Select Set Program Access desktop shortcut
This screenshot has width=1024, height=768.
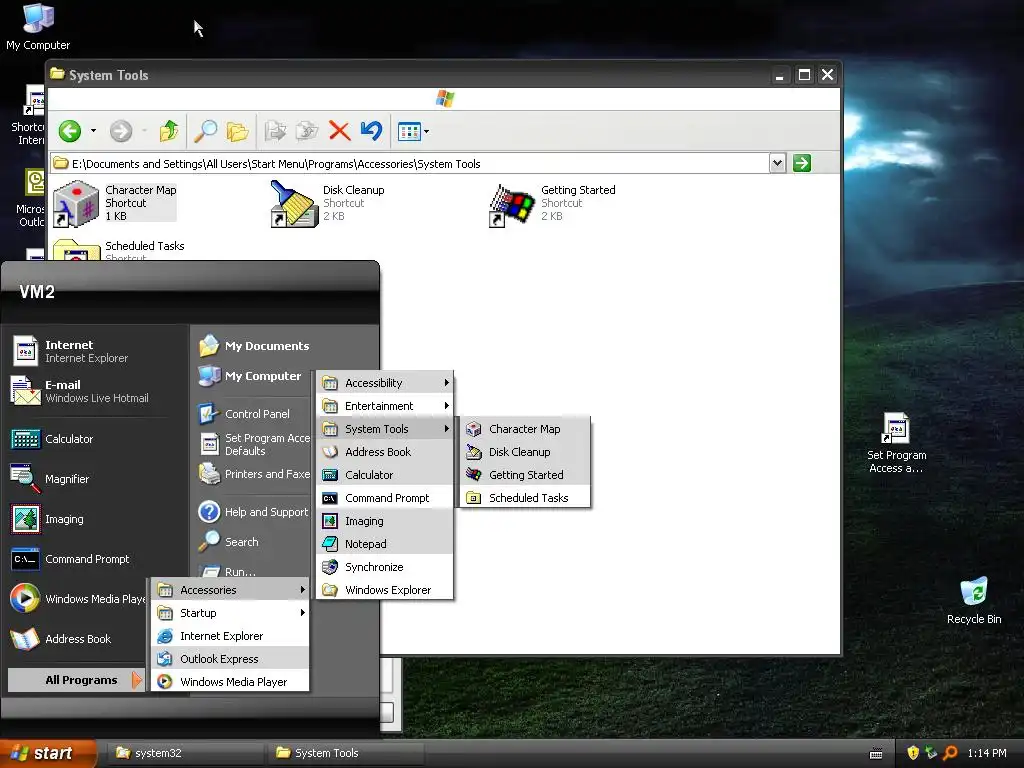point(897,443)
